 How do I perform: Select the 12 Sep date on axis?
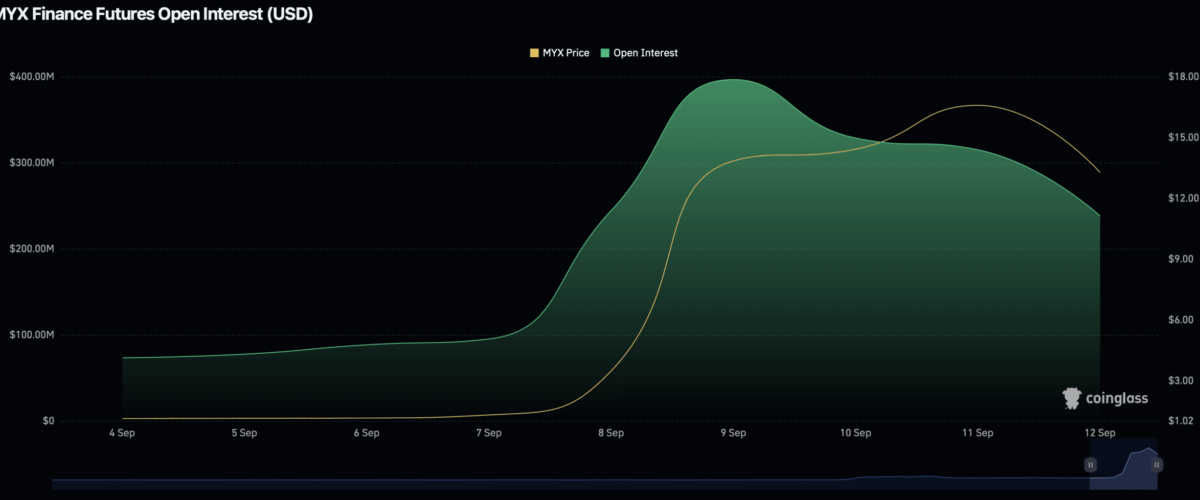[x=1099, y=434]
